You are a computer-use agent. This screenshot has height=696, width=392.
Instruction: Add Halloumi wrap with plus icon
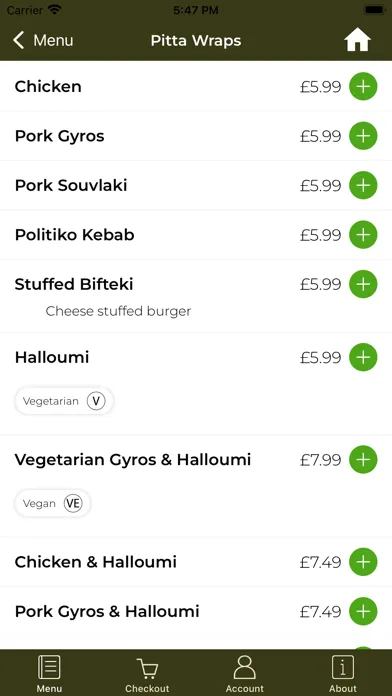pos(363,357)
